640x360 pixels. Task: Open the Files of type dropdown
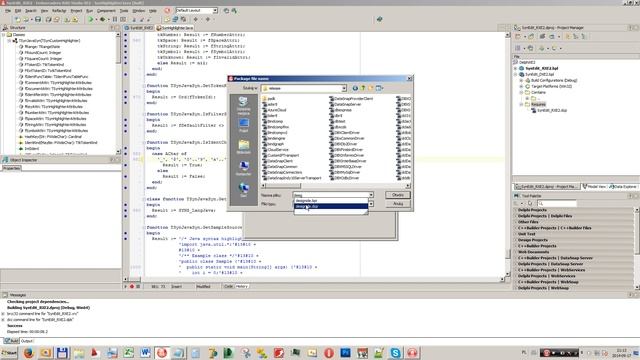point(371,204)
